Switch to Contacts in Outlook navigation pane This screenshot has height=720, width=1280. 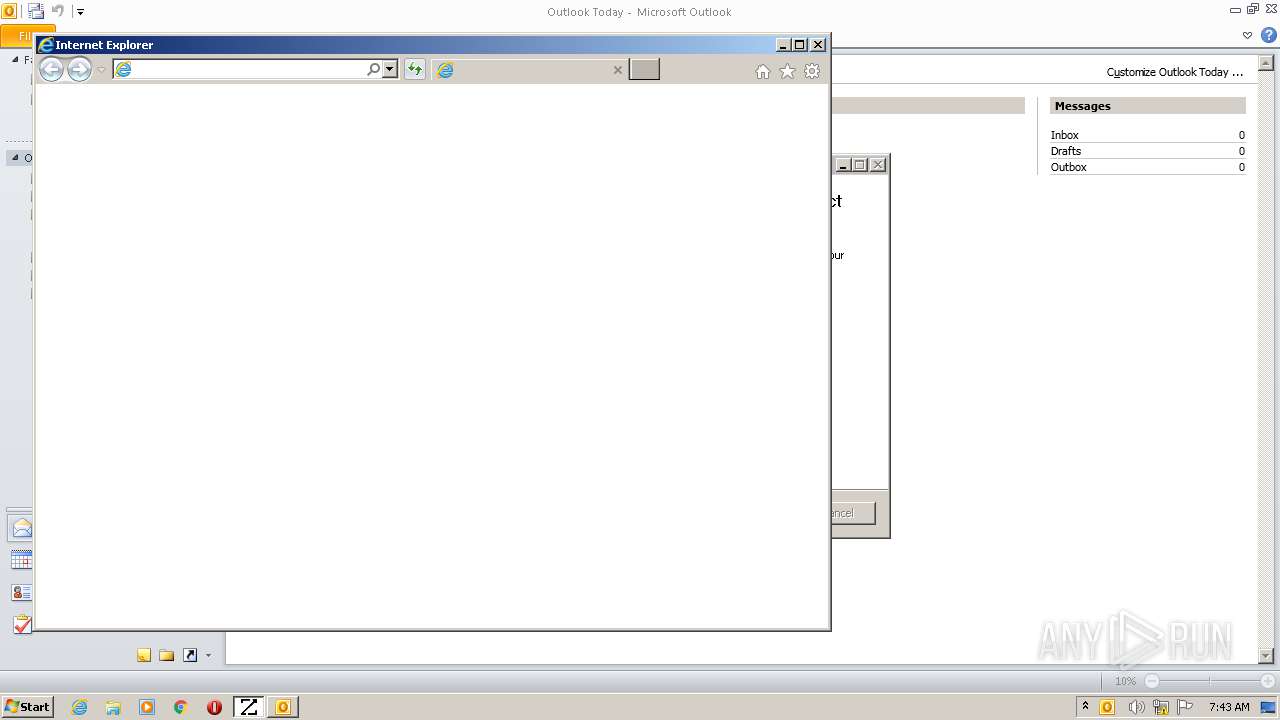[x=21, y=592]
